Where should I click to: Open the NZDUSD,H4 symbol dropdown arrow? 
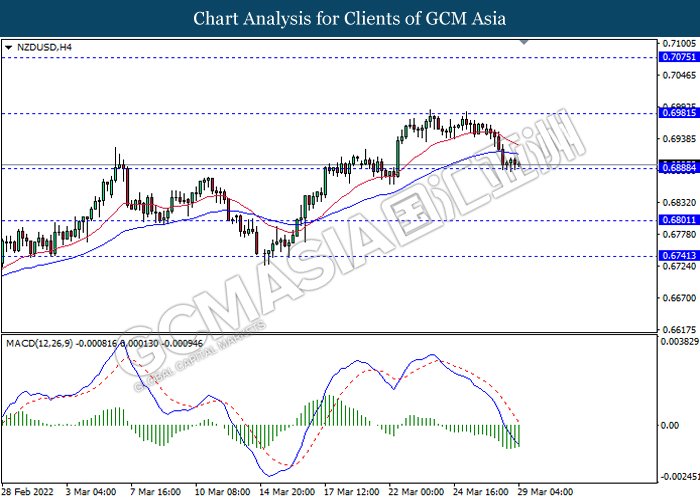[8, 47]
